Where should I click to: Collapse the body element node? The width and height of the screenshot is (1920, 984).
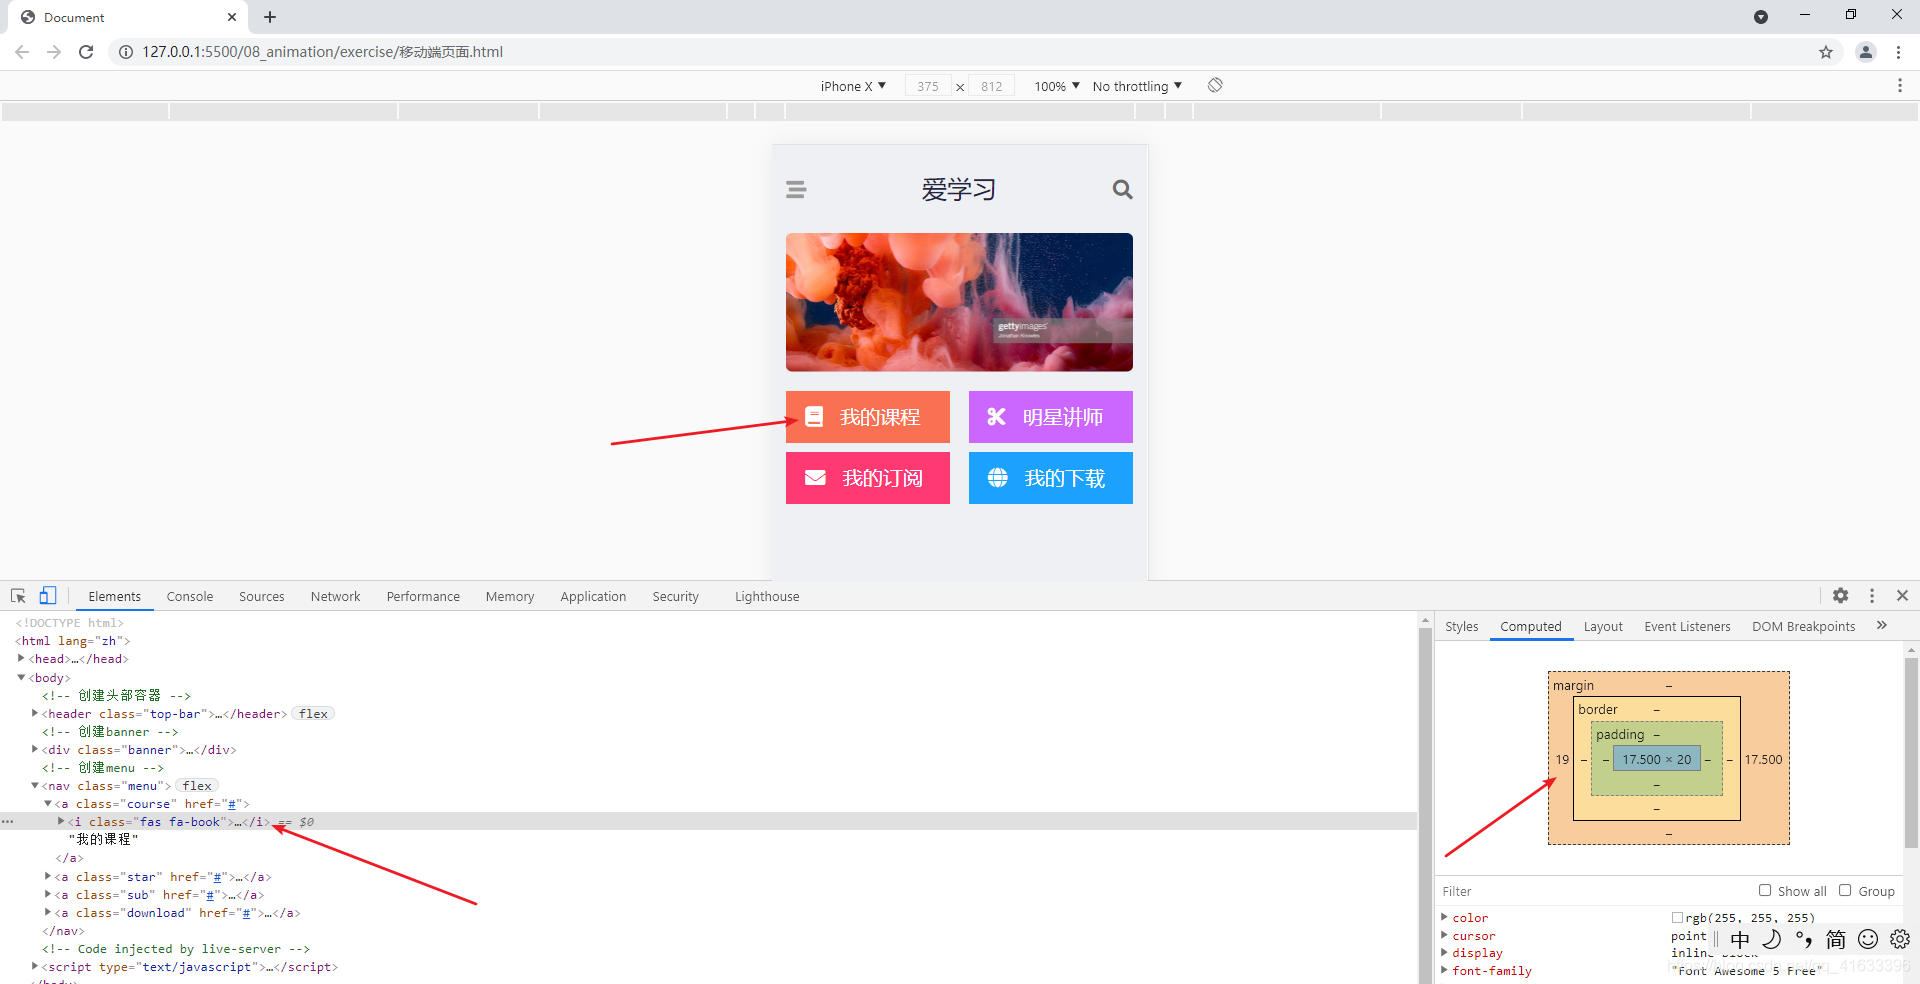(x=21, y=677)
